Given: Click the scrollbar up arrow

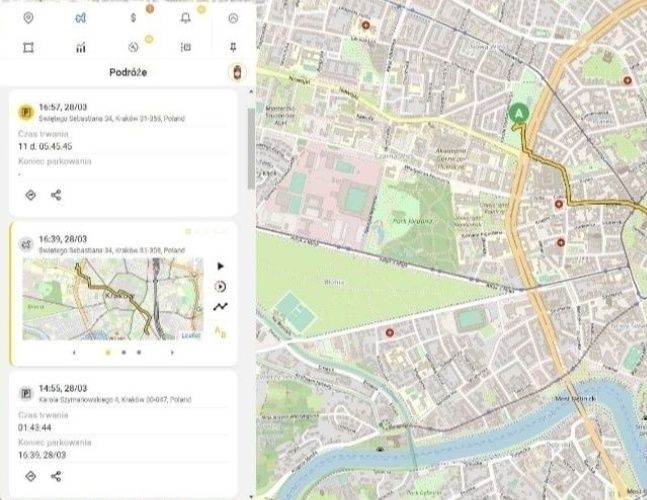Looking at the screenshot, I should pyautogui.click(x=251, y=92).
